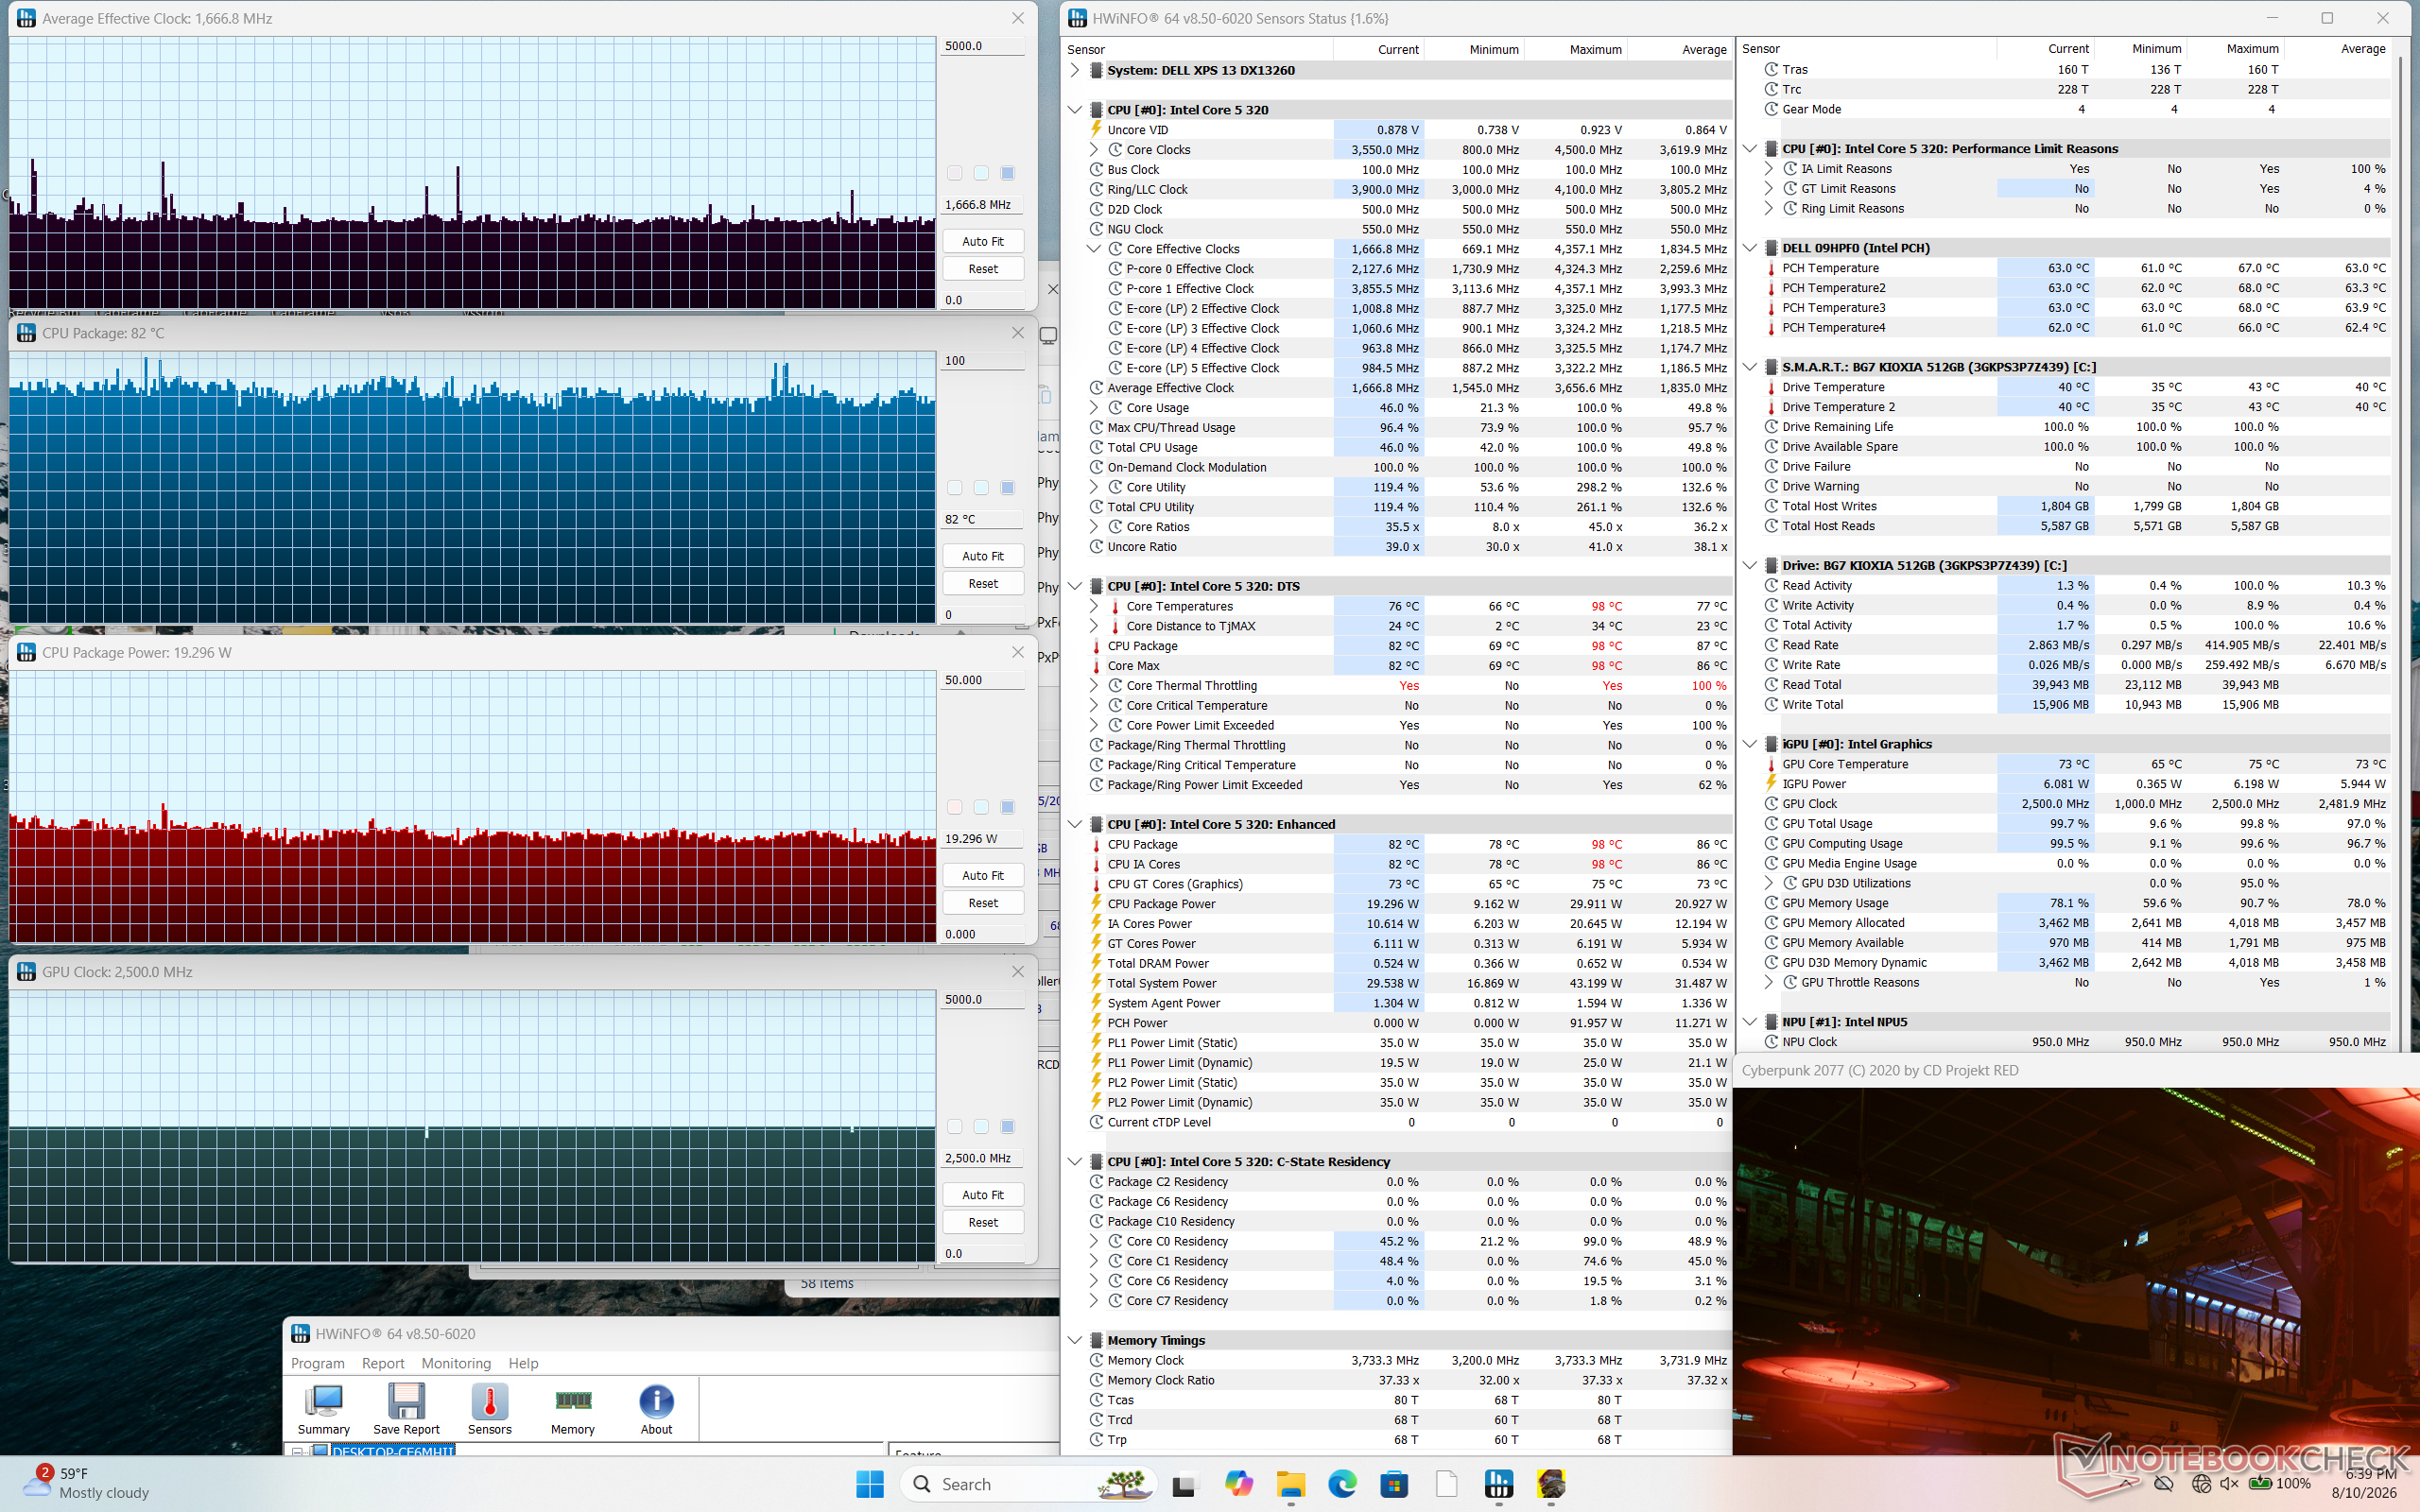2420x1512 pixels.
Task: Click the title icon of GPU Clock window
Action: [26, 972]
